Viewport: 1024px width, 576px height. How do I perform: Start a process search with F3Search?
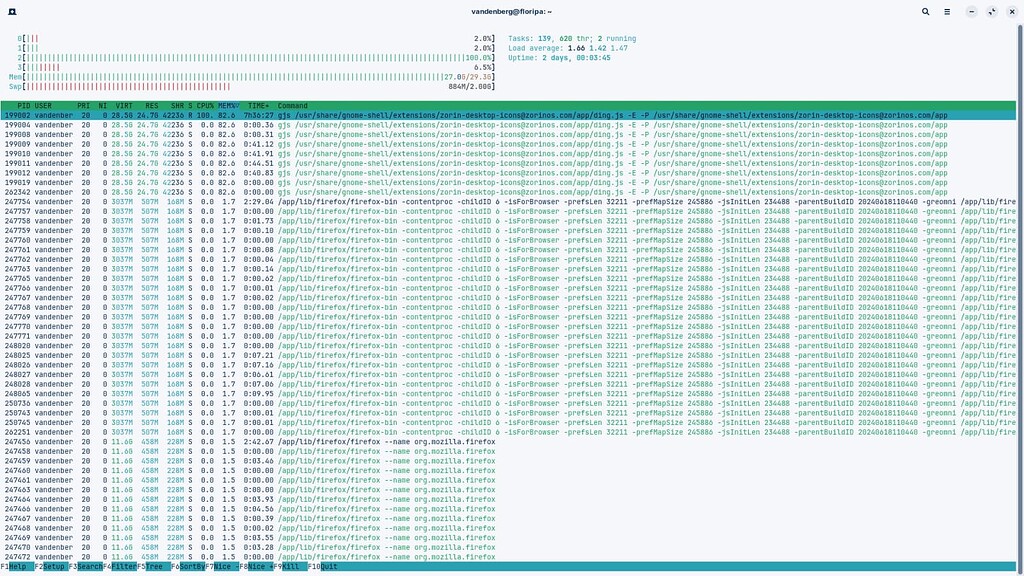(84, 567)
